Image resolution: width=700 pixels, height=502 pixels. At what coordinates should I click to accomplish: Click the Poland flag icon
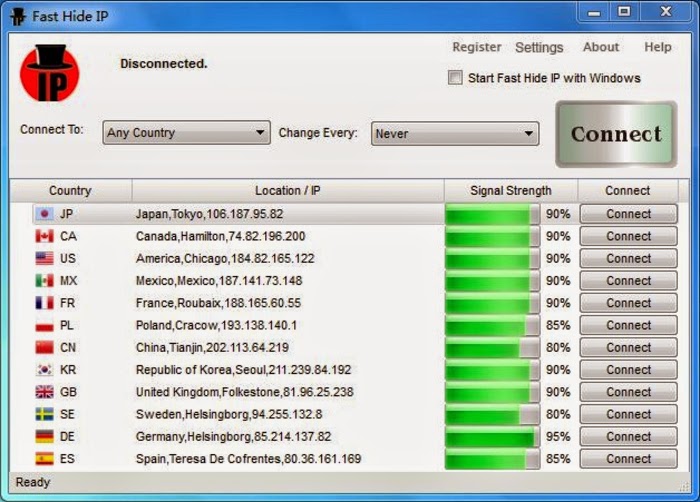click(x=44, y=325)
